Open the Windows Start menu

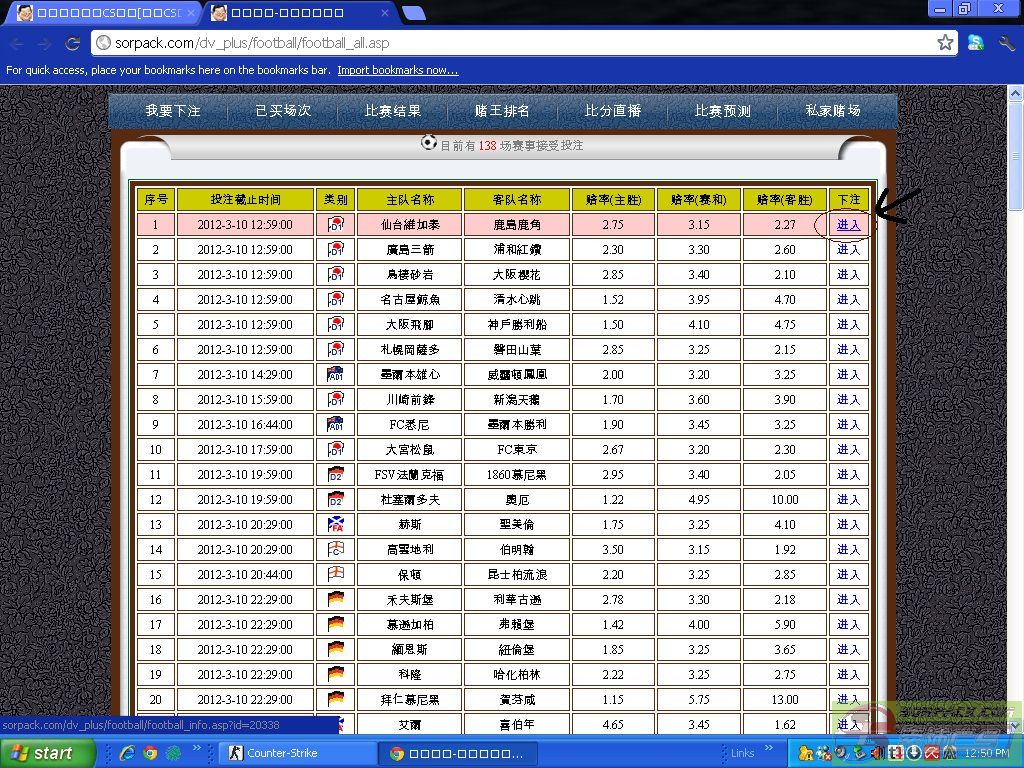[45, 753]
